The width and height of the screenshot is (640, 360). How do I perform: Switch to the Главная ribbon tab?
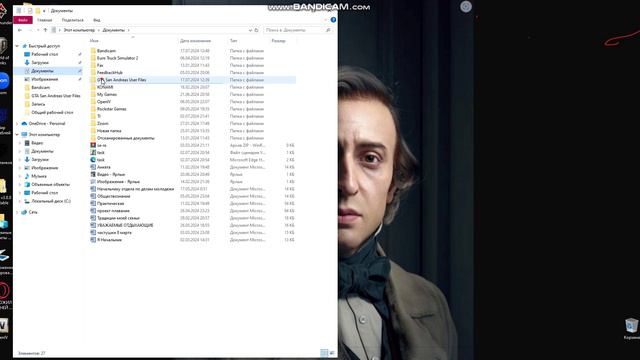(44, 20)
